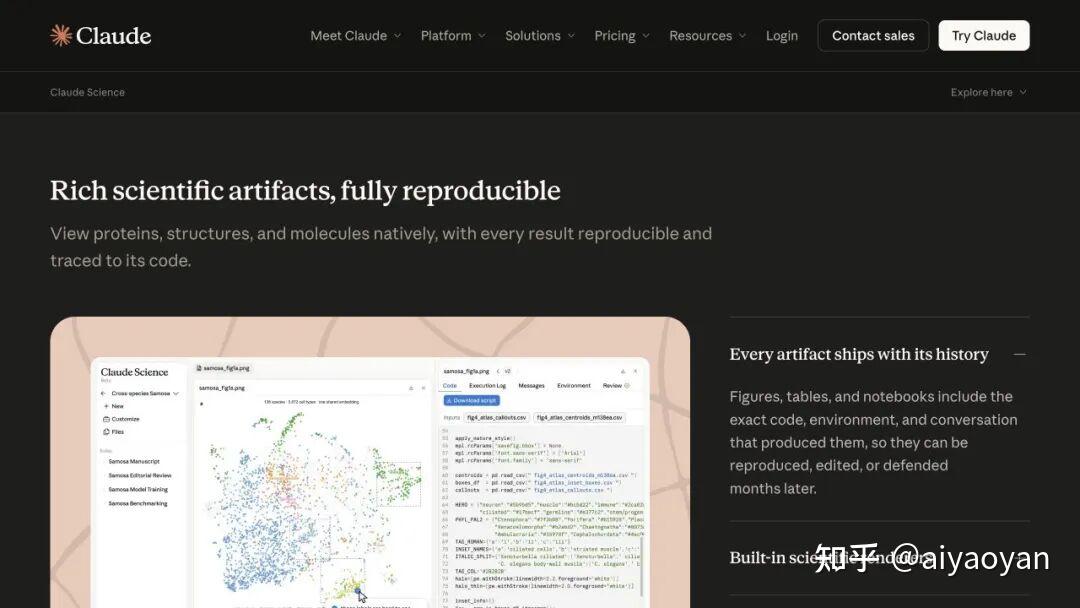Open the Environment tab
Viewport: 1080px width, 608px height.
click(574, 386)
